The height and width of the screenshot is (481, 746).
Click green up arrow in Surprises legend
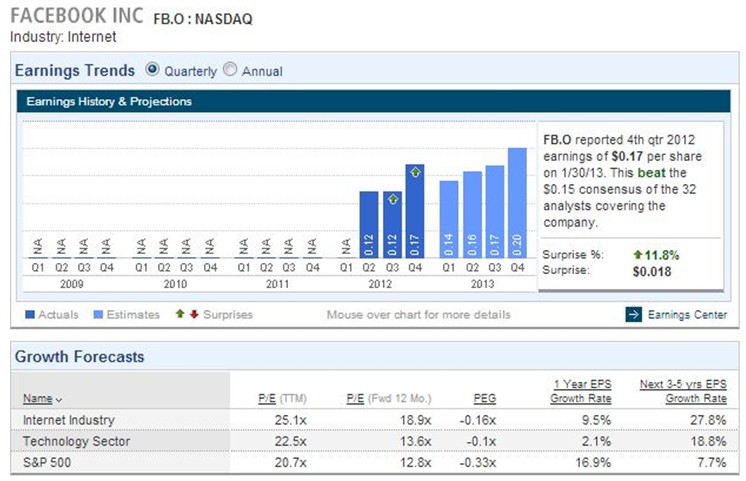coord(180,315)
